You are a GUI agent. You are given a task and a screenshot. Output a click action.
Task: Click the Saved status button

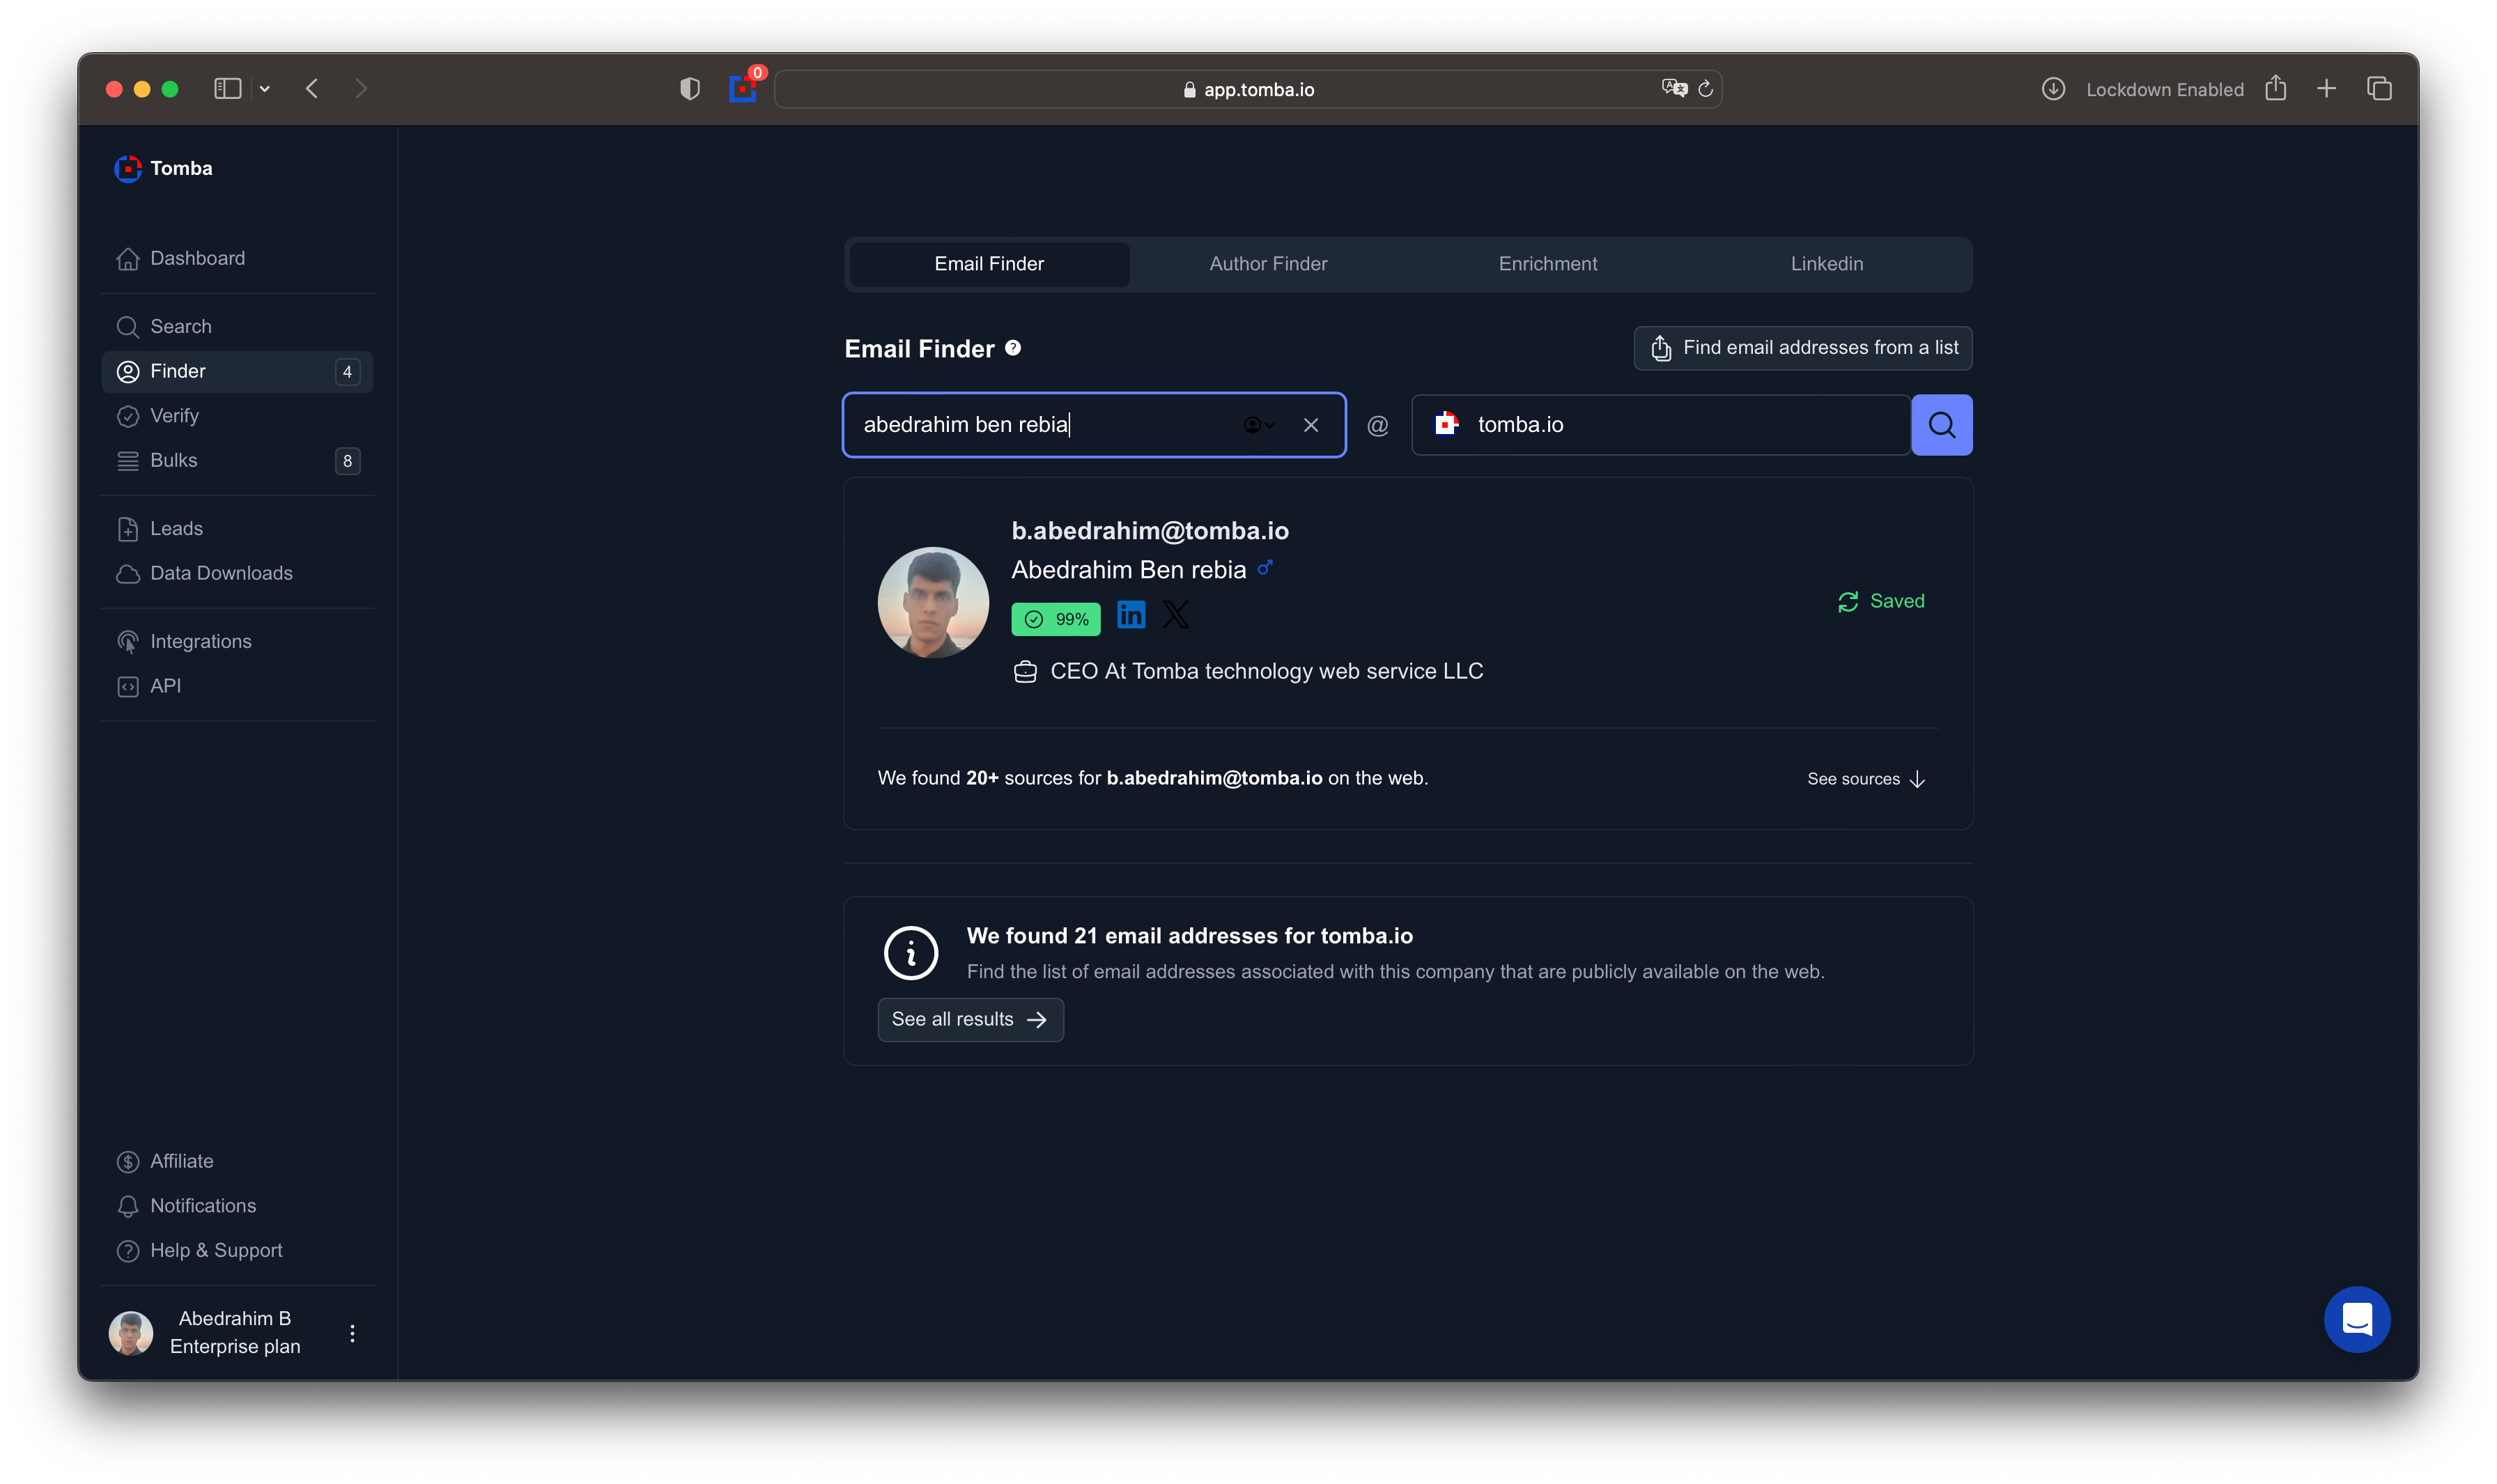click(1880, 601)
